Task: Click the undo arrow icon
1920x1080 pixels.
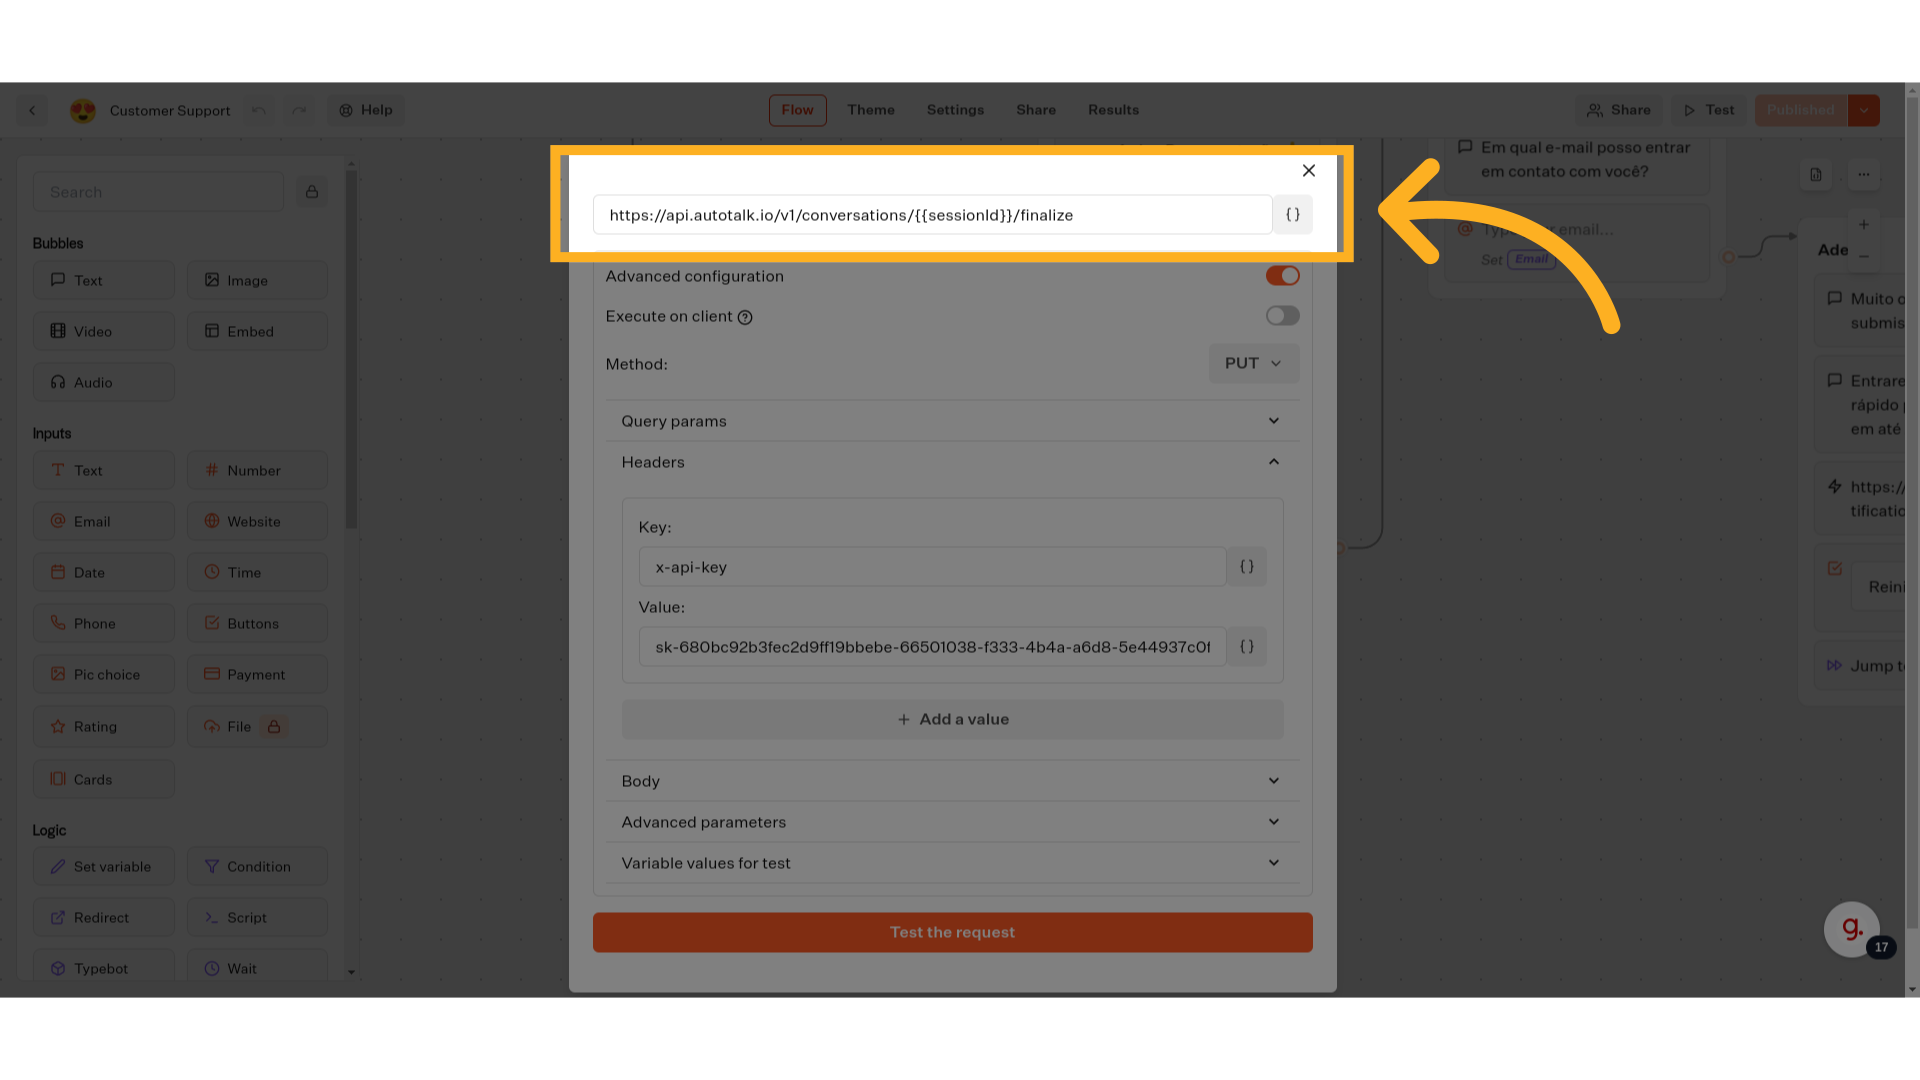Action: [259, 110]
